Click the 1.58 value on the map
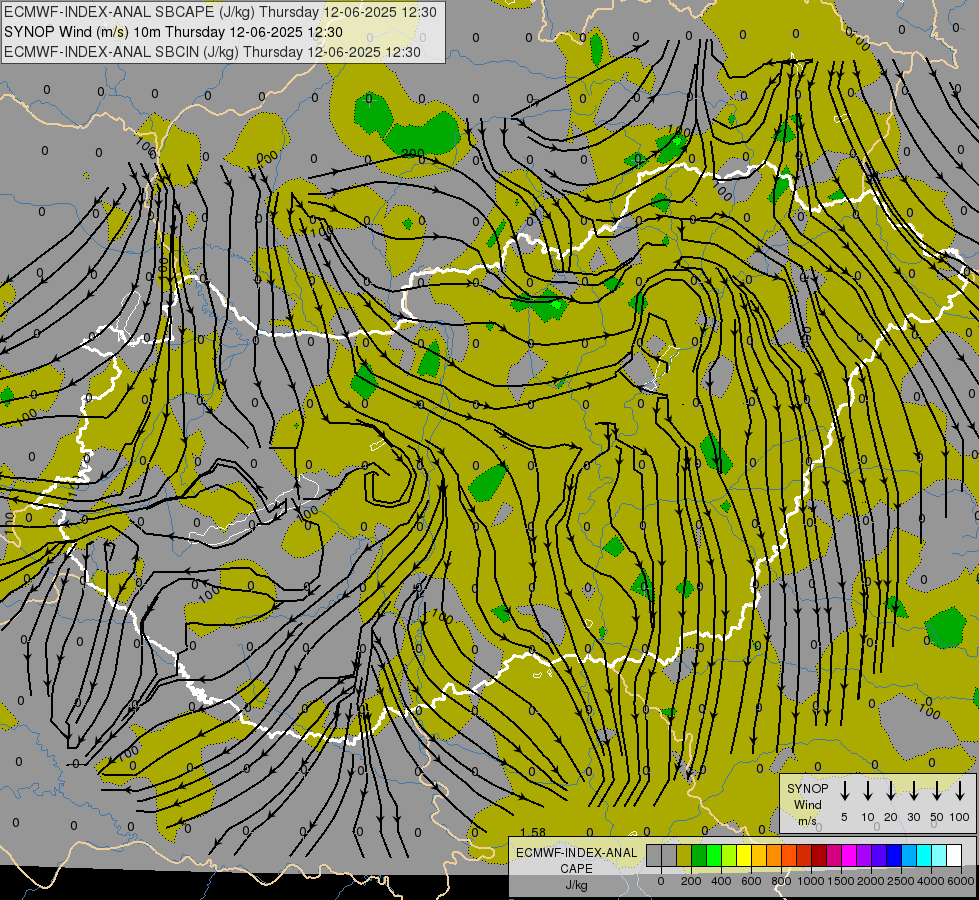This screenshot has width=979, height=900. click(533, 833)
